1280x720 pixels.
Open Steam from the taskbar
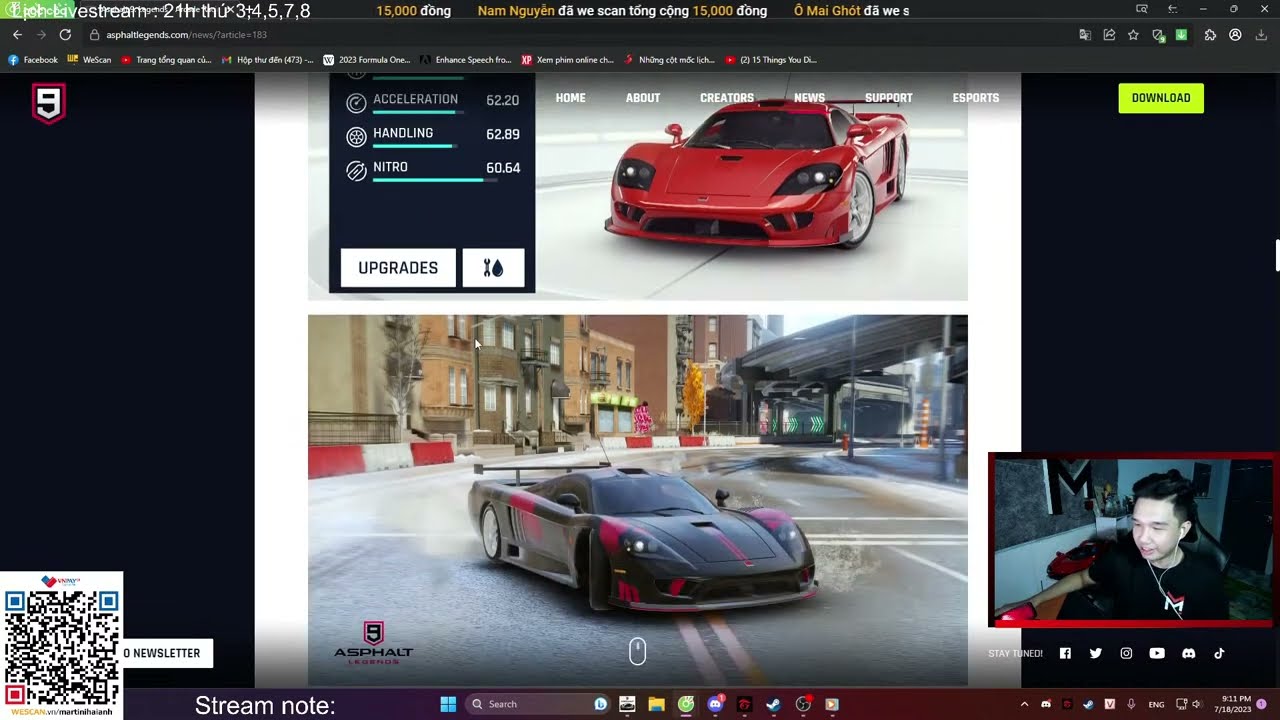[773, 704]
